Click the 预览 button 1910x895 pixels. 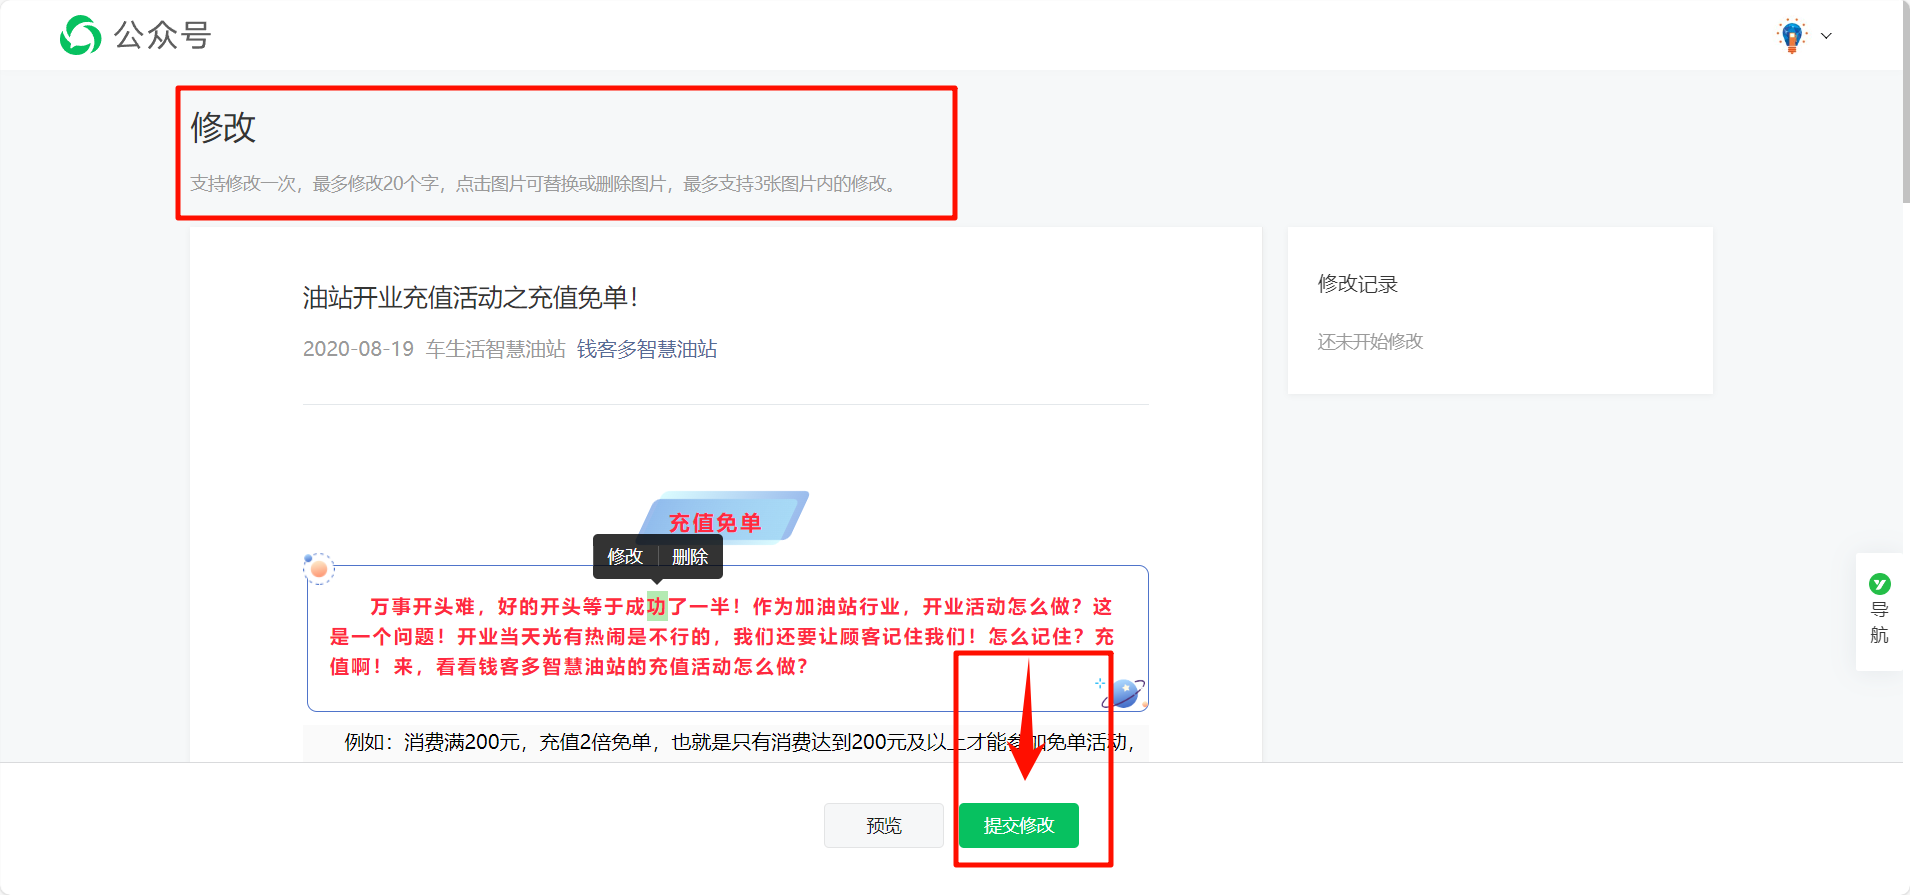point(884,825)
